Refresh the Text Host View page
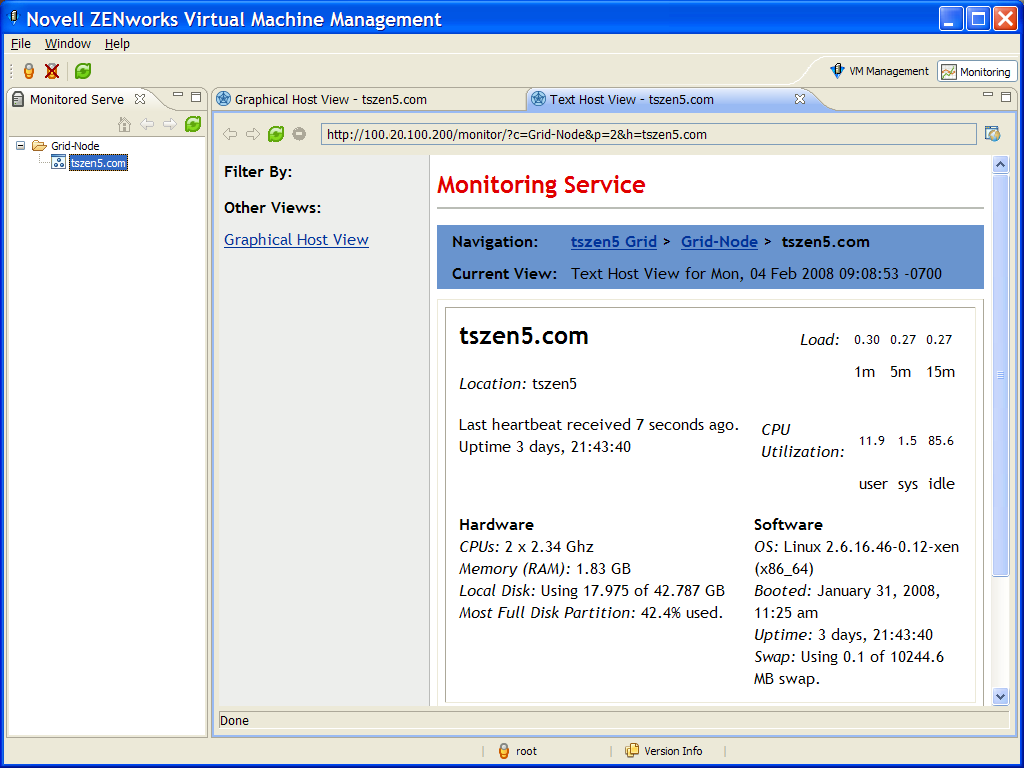This screenshot has height=768, width=1024. [274, 133]
